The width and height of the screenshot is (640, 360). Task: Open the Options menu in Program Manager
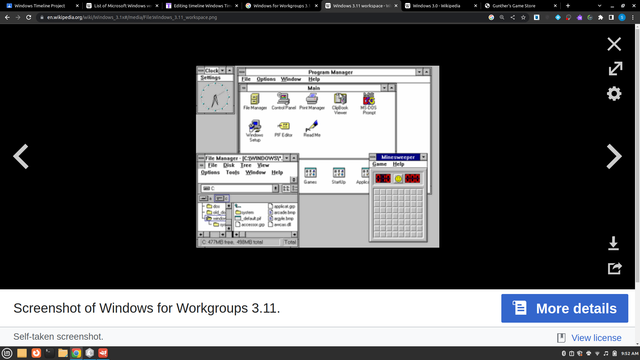pyautogui.click(x=266, y=79)
